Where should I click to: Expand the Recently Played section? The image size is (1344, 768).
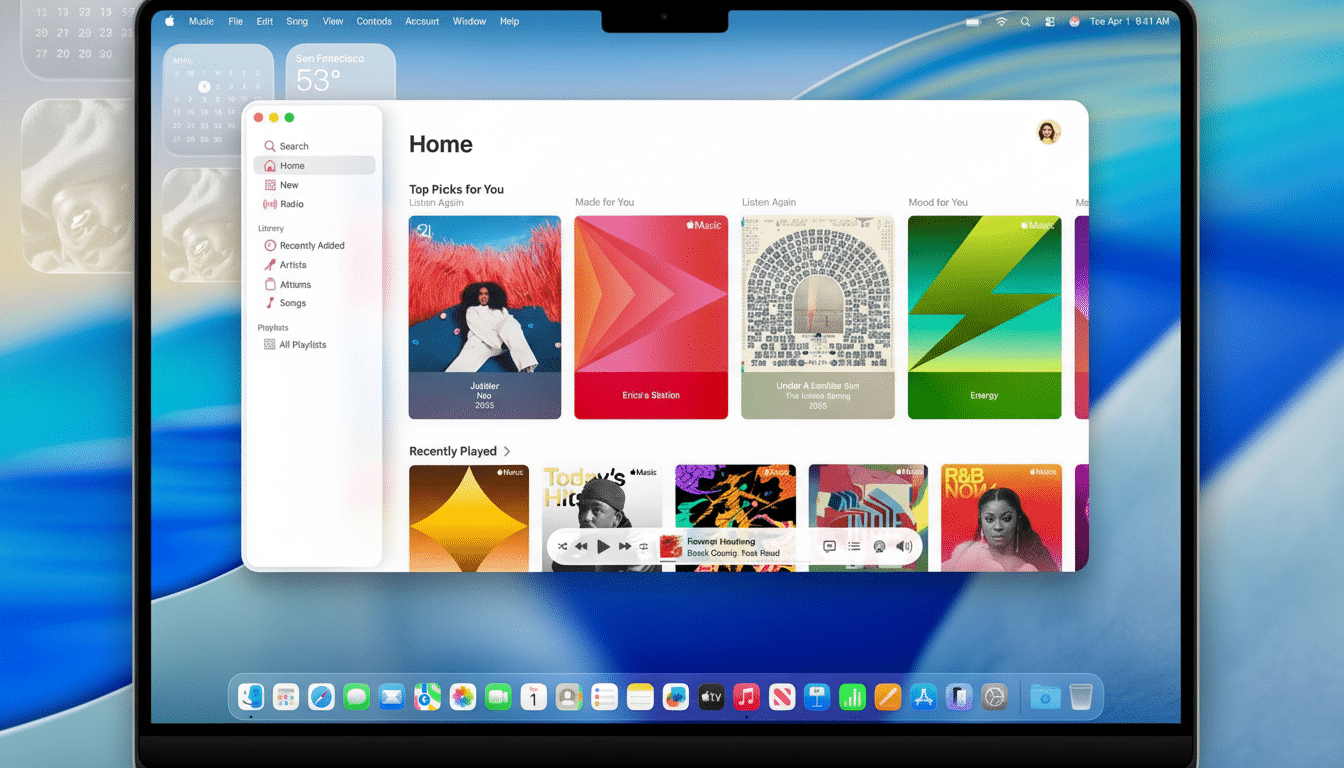tap(508, 451)
